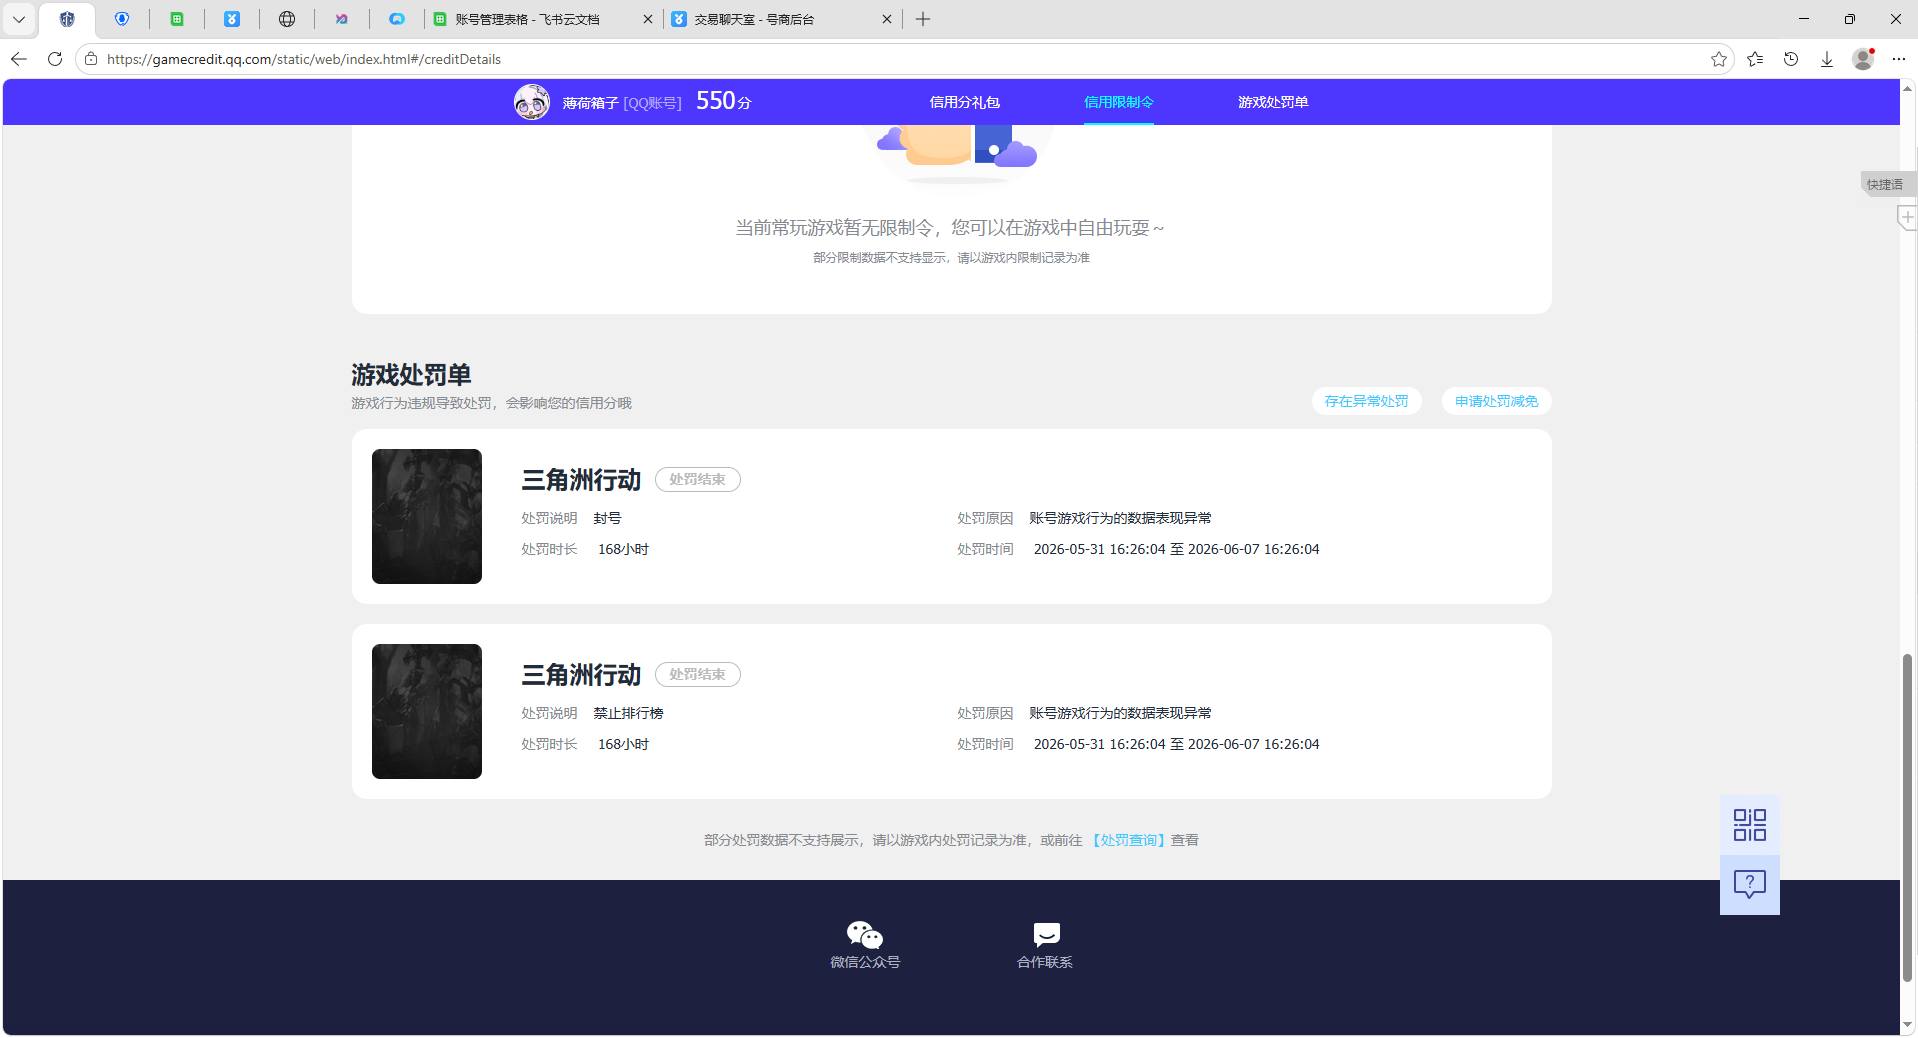Click the 游戏处罚单 section heading

(411, 375)
